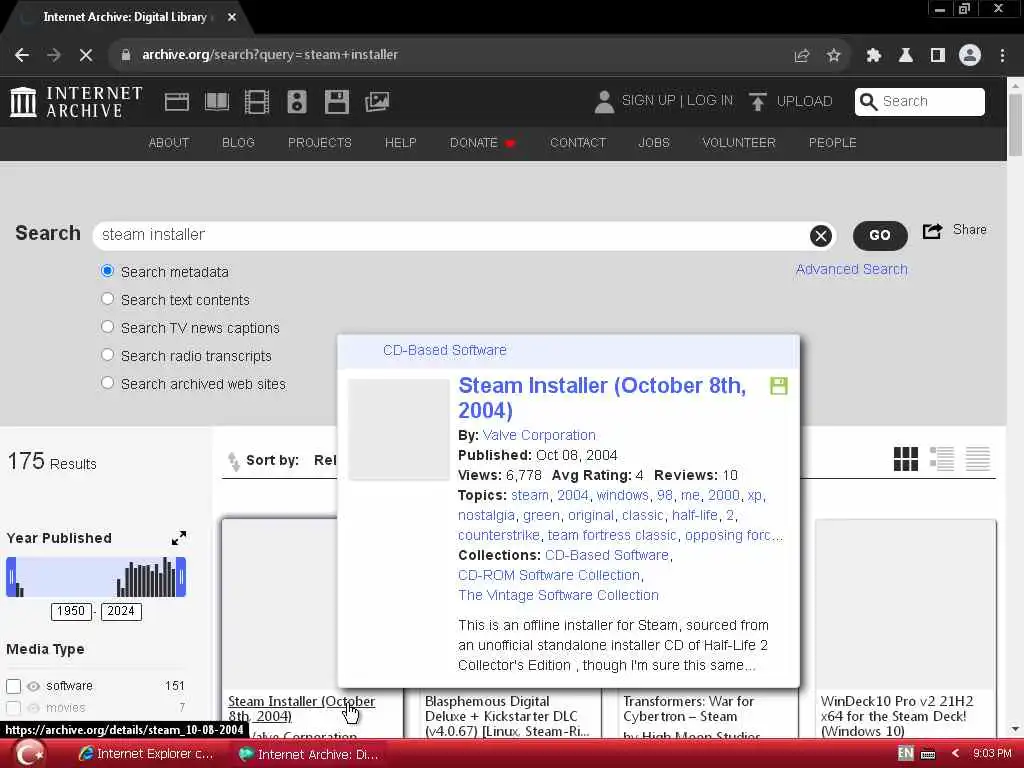Open Advanced Search link

point(852,270)
